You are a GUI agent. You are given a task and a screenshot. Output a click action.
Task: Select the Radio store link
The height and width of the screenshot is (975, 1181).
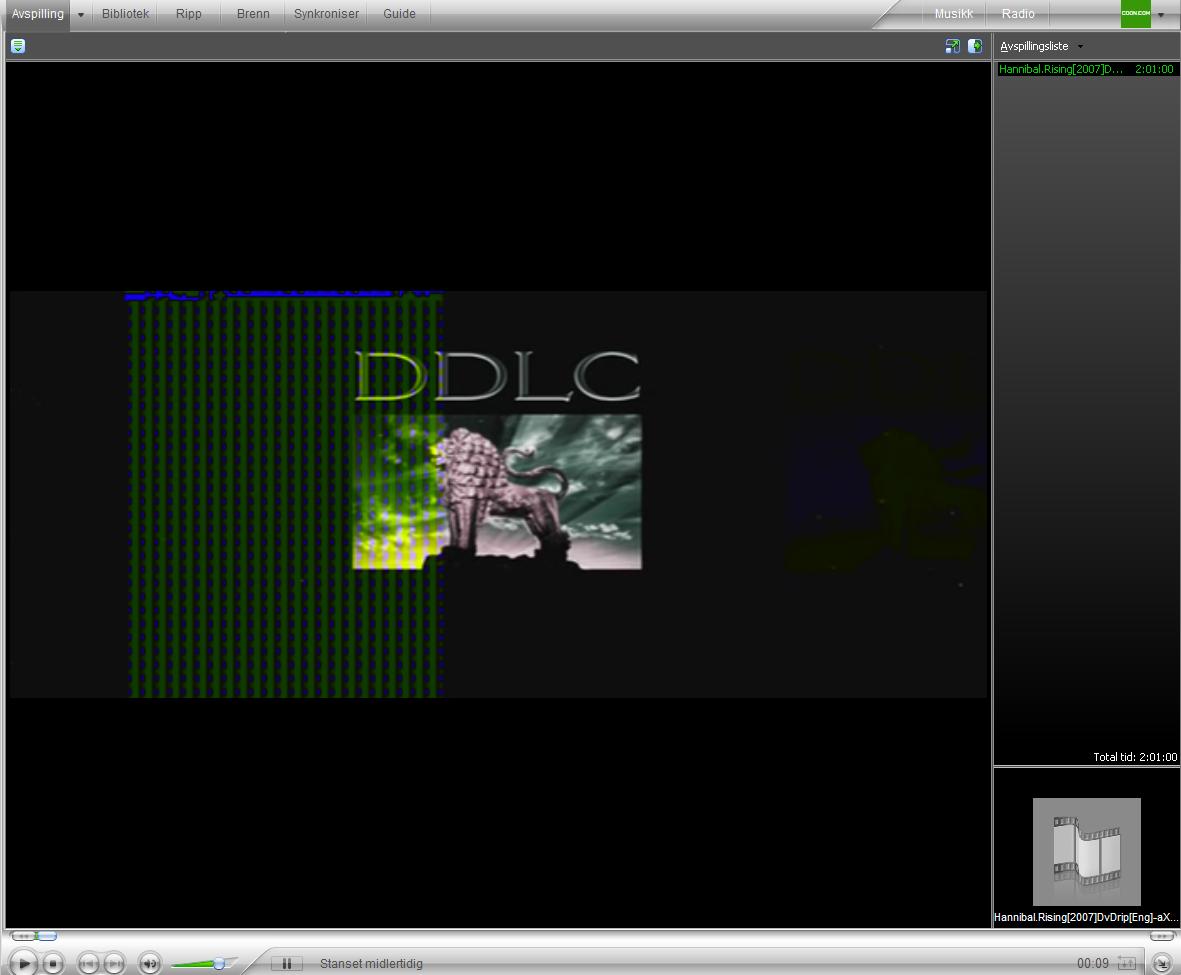tap(1018, 14)
